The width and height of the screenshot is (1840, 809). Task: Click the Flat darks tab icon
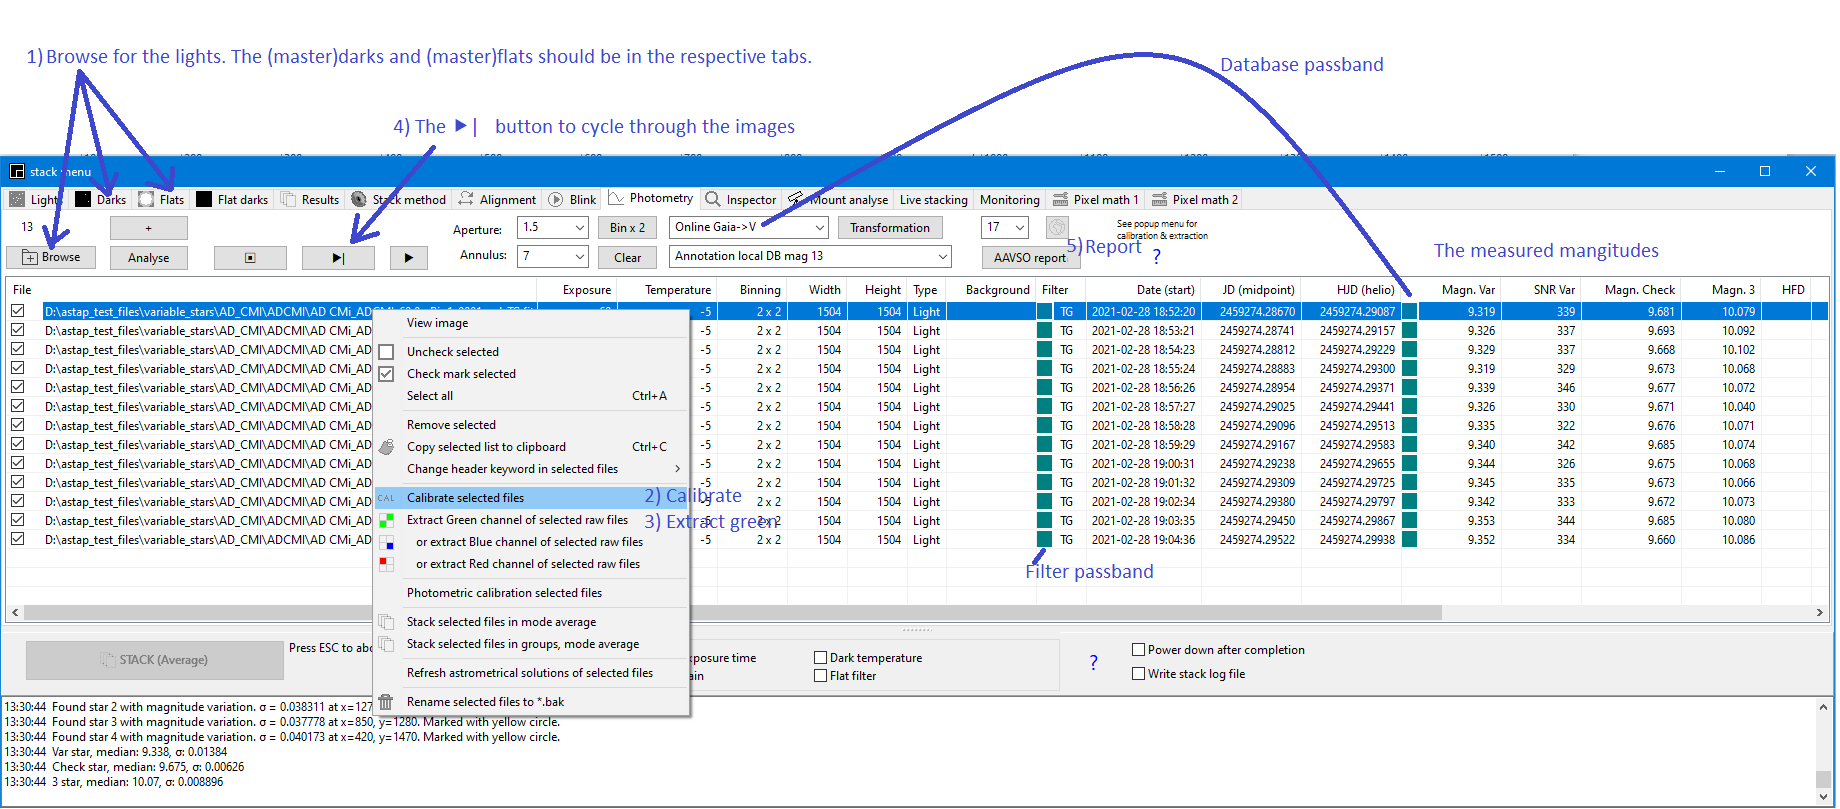(204, 199)
